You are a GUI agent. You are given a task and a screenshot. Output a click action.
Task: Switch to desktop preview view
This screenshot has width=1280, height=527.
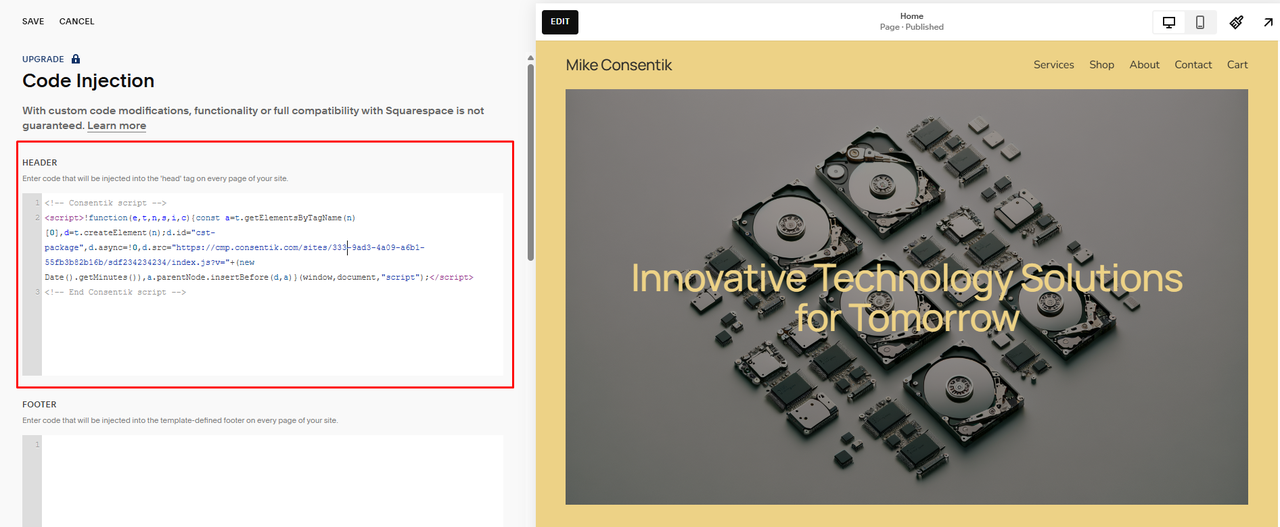(1168, 22)
